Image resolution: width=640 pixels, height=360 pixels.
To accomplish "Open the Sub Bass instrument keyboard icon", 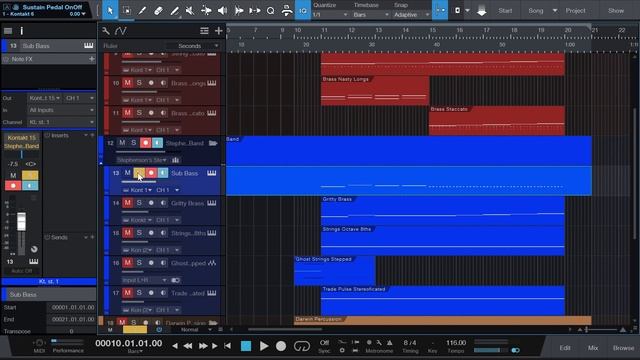I will (x=211, y=173).
